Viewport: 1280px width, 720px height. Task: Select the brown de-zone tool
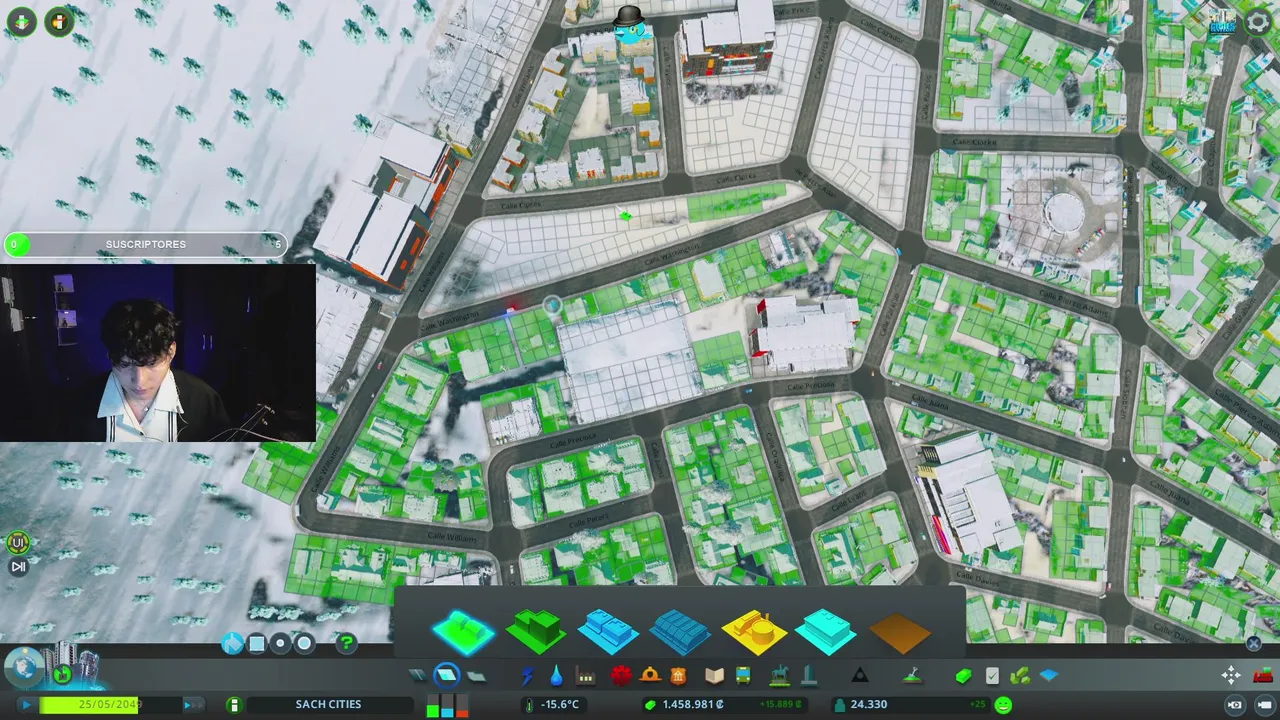pos(899,631)
